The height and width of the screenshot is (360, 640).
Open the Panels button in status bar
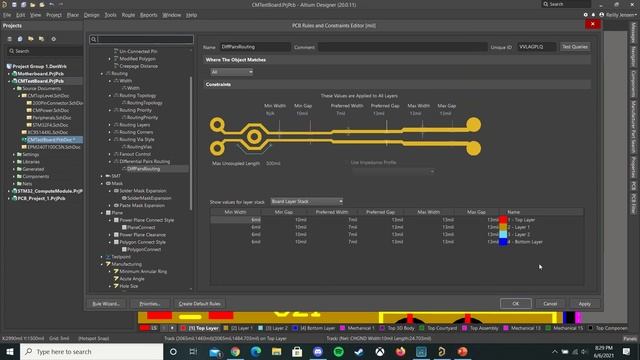(630, 339)
